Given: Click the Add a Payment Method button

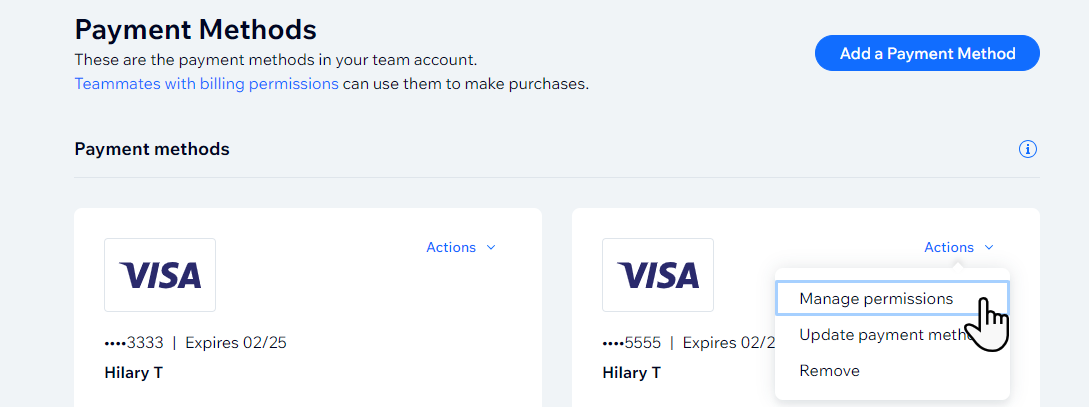Looking at the screenshot, I should coord(927,53).
